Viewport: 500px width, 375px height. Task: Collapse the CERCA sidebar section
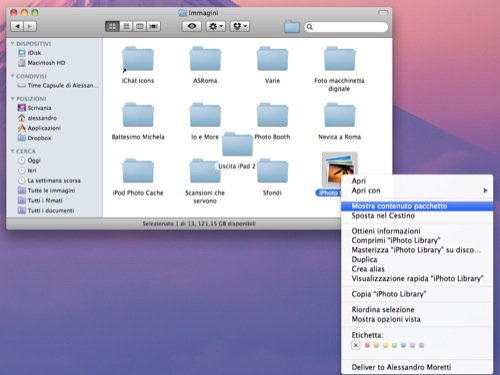pos(13,151)
